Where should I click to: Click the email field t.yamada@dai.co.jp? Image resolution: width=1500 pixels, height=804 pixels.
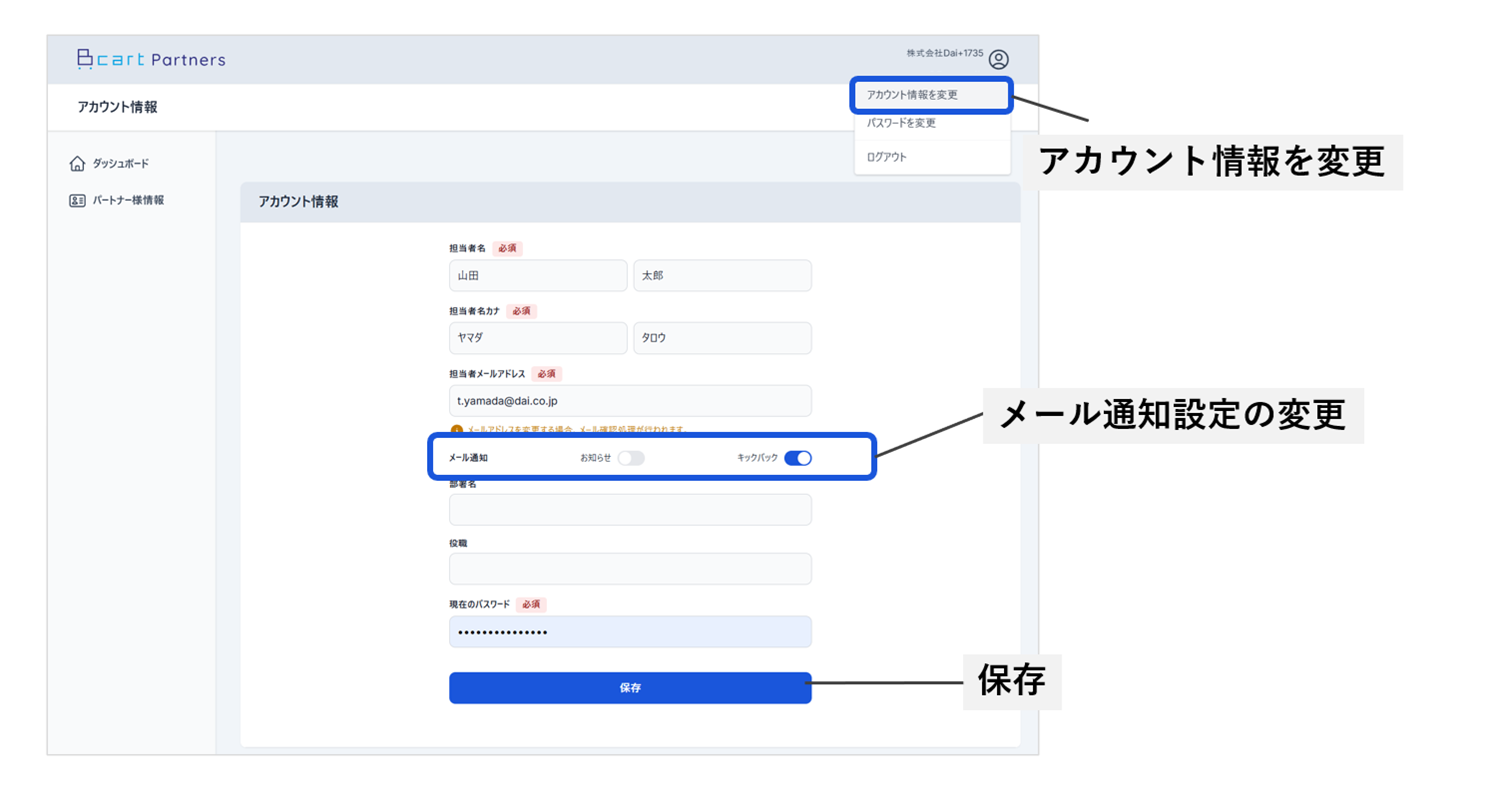coord(630,401)
